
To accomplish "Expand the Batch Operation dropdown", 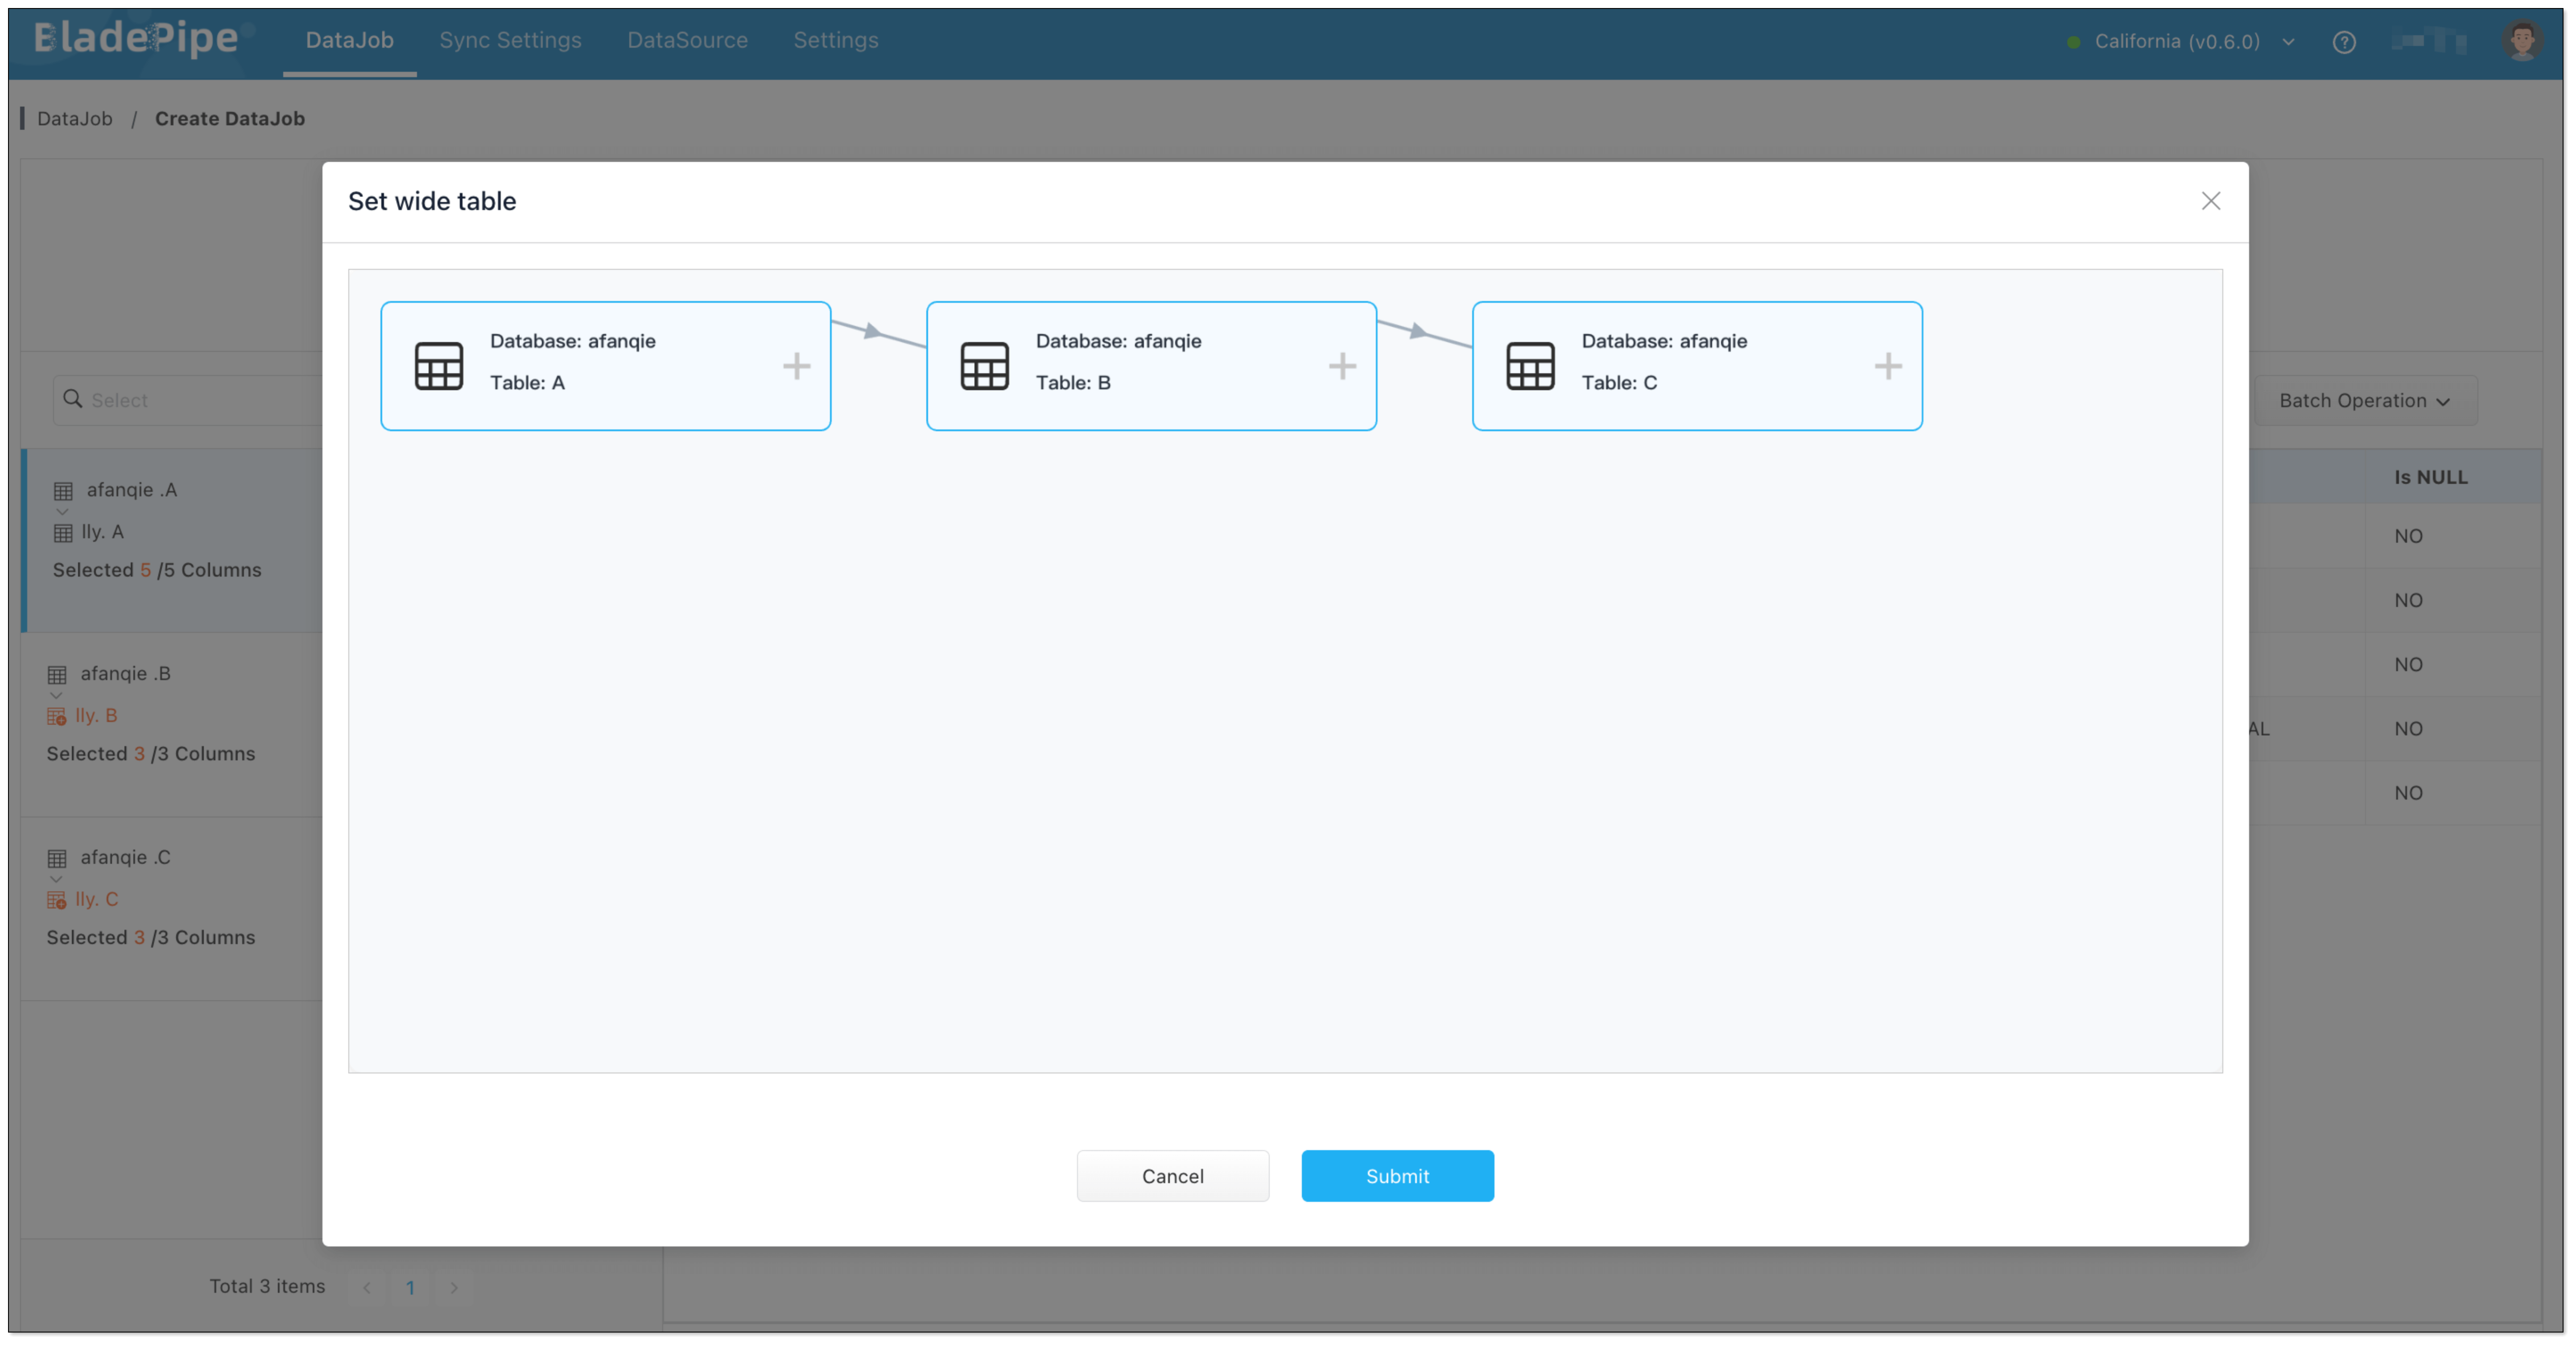I will pos(2364,401).
